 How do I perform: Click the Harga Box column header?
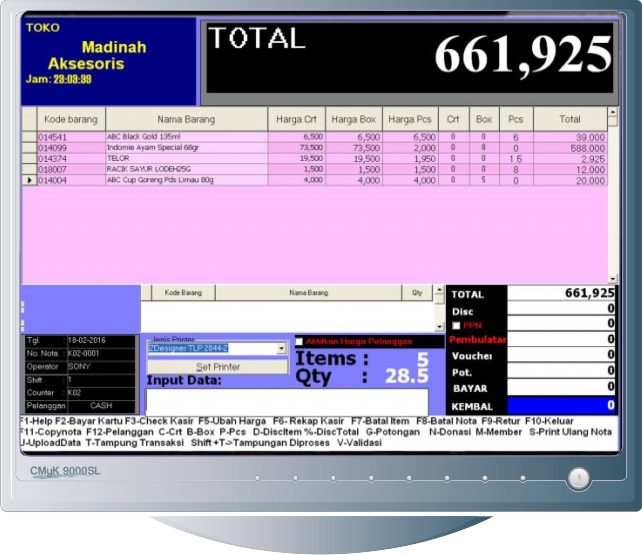[x=352, y=119]
